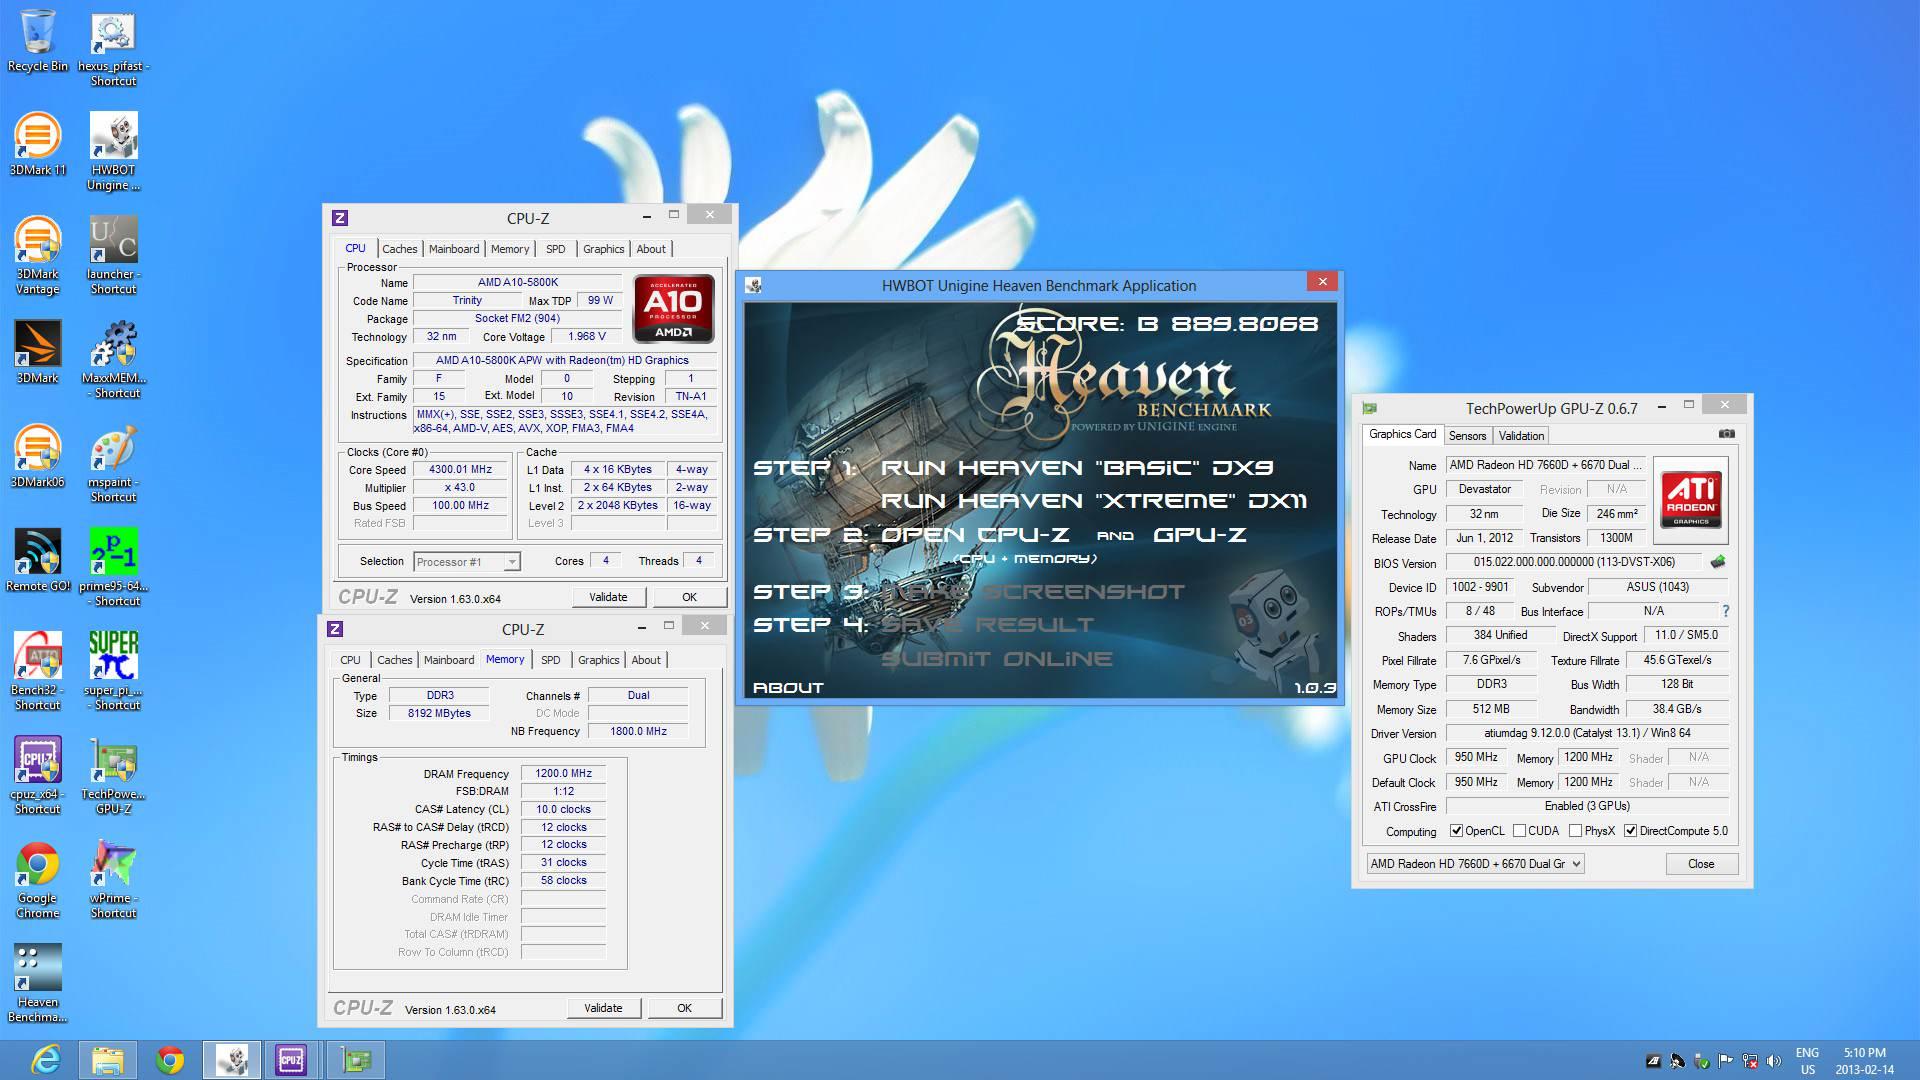Open 3DMark06 desktop icon
1920x1080 pixels.
click(38, 456)
